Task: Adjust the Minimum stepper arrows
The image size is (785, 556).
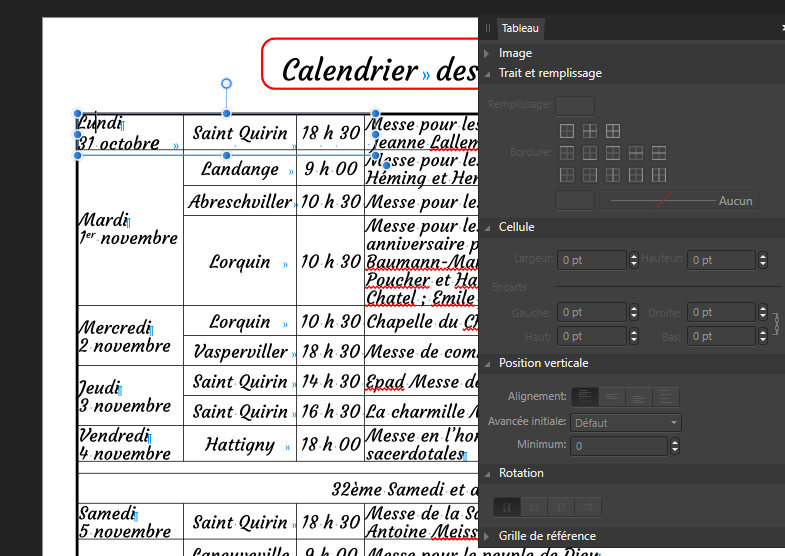Action: 675,446
